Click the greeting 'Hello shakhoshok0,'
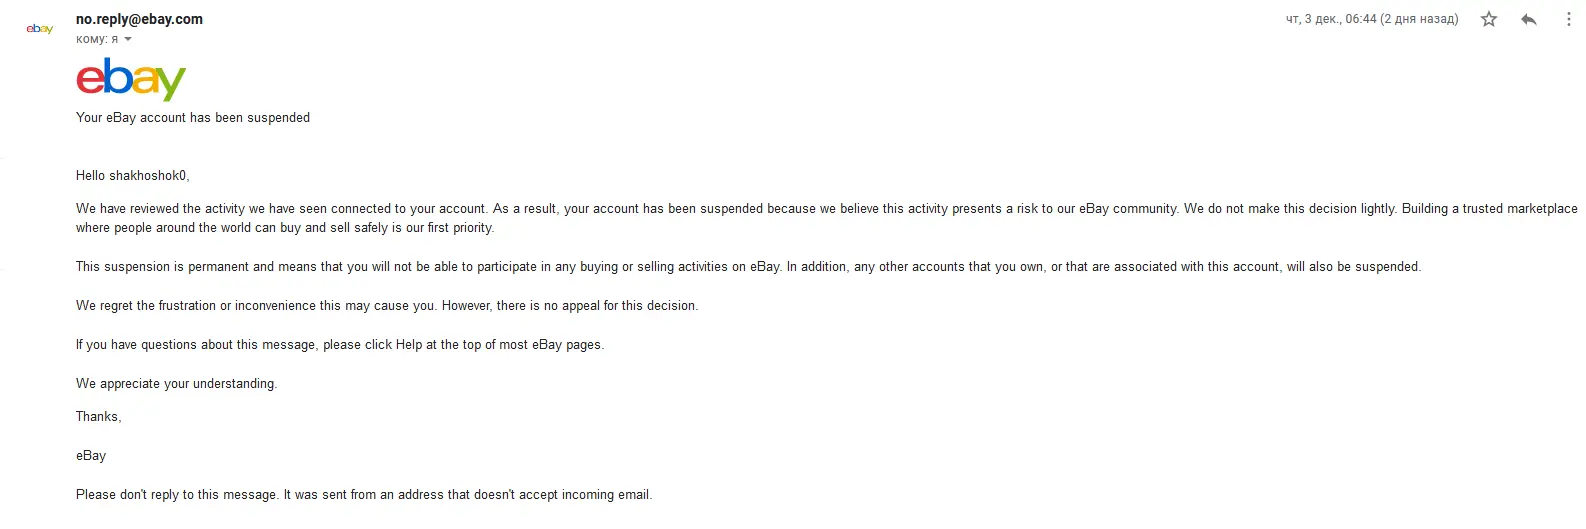1586x529 pixels. coord(133,175)
